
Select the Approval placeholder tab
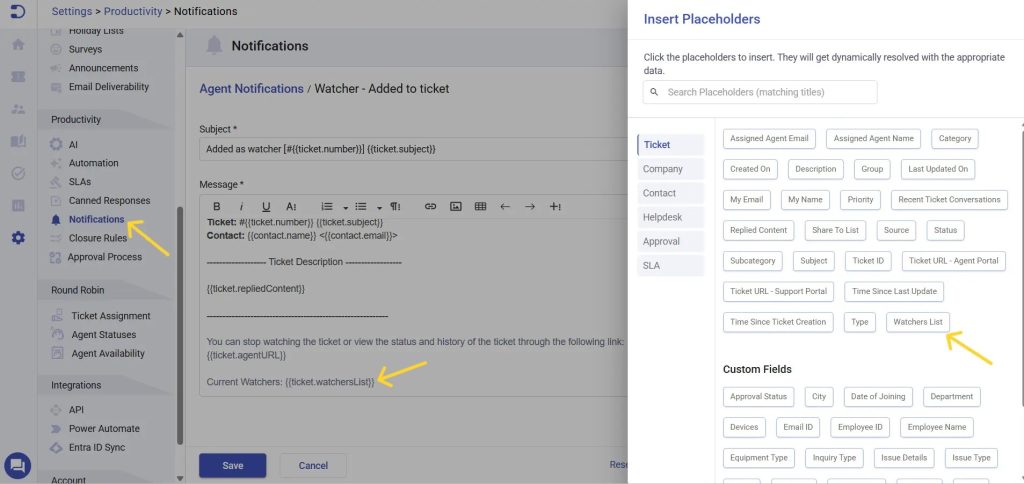671,241
